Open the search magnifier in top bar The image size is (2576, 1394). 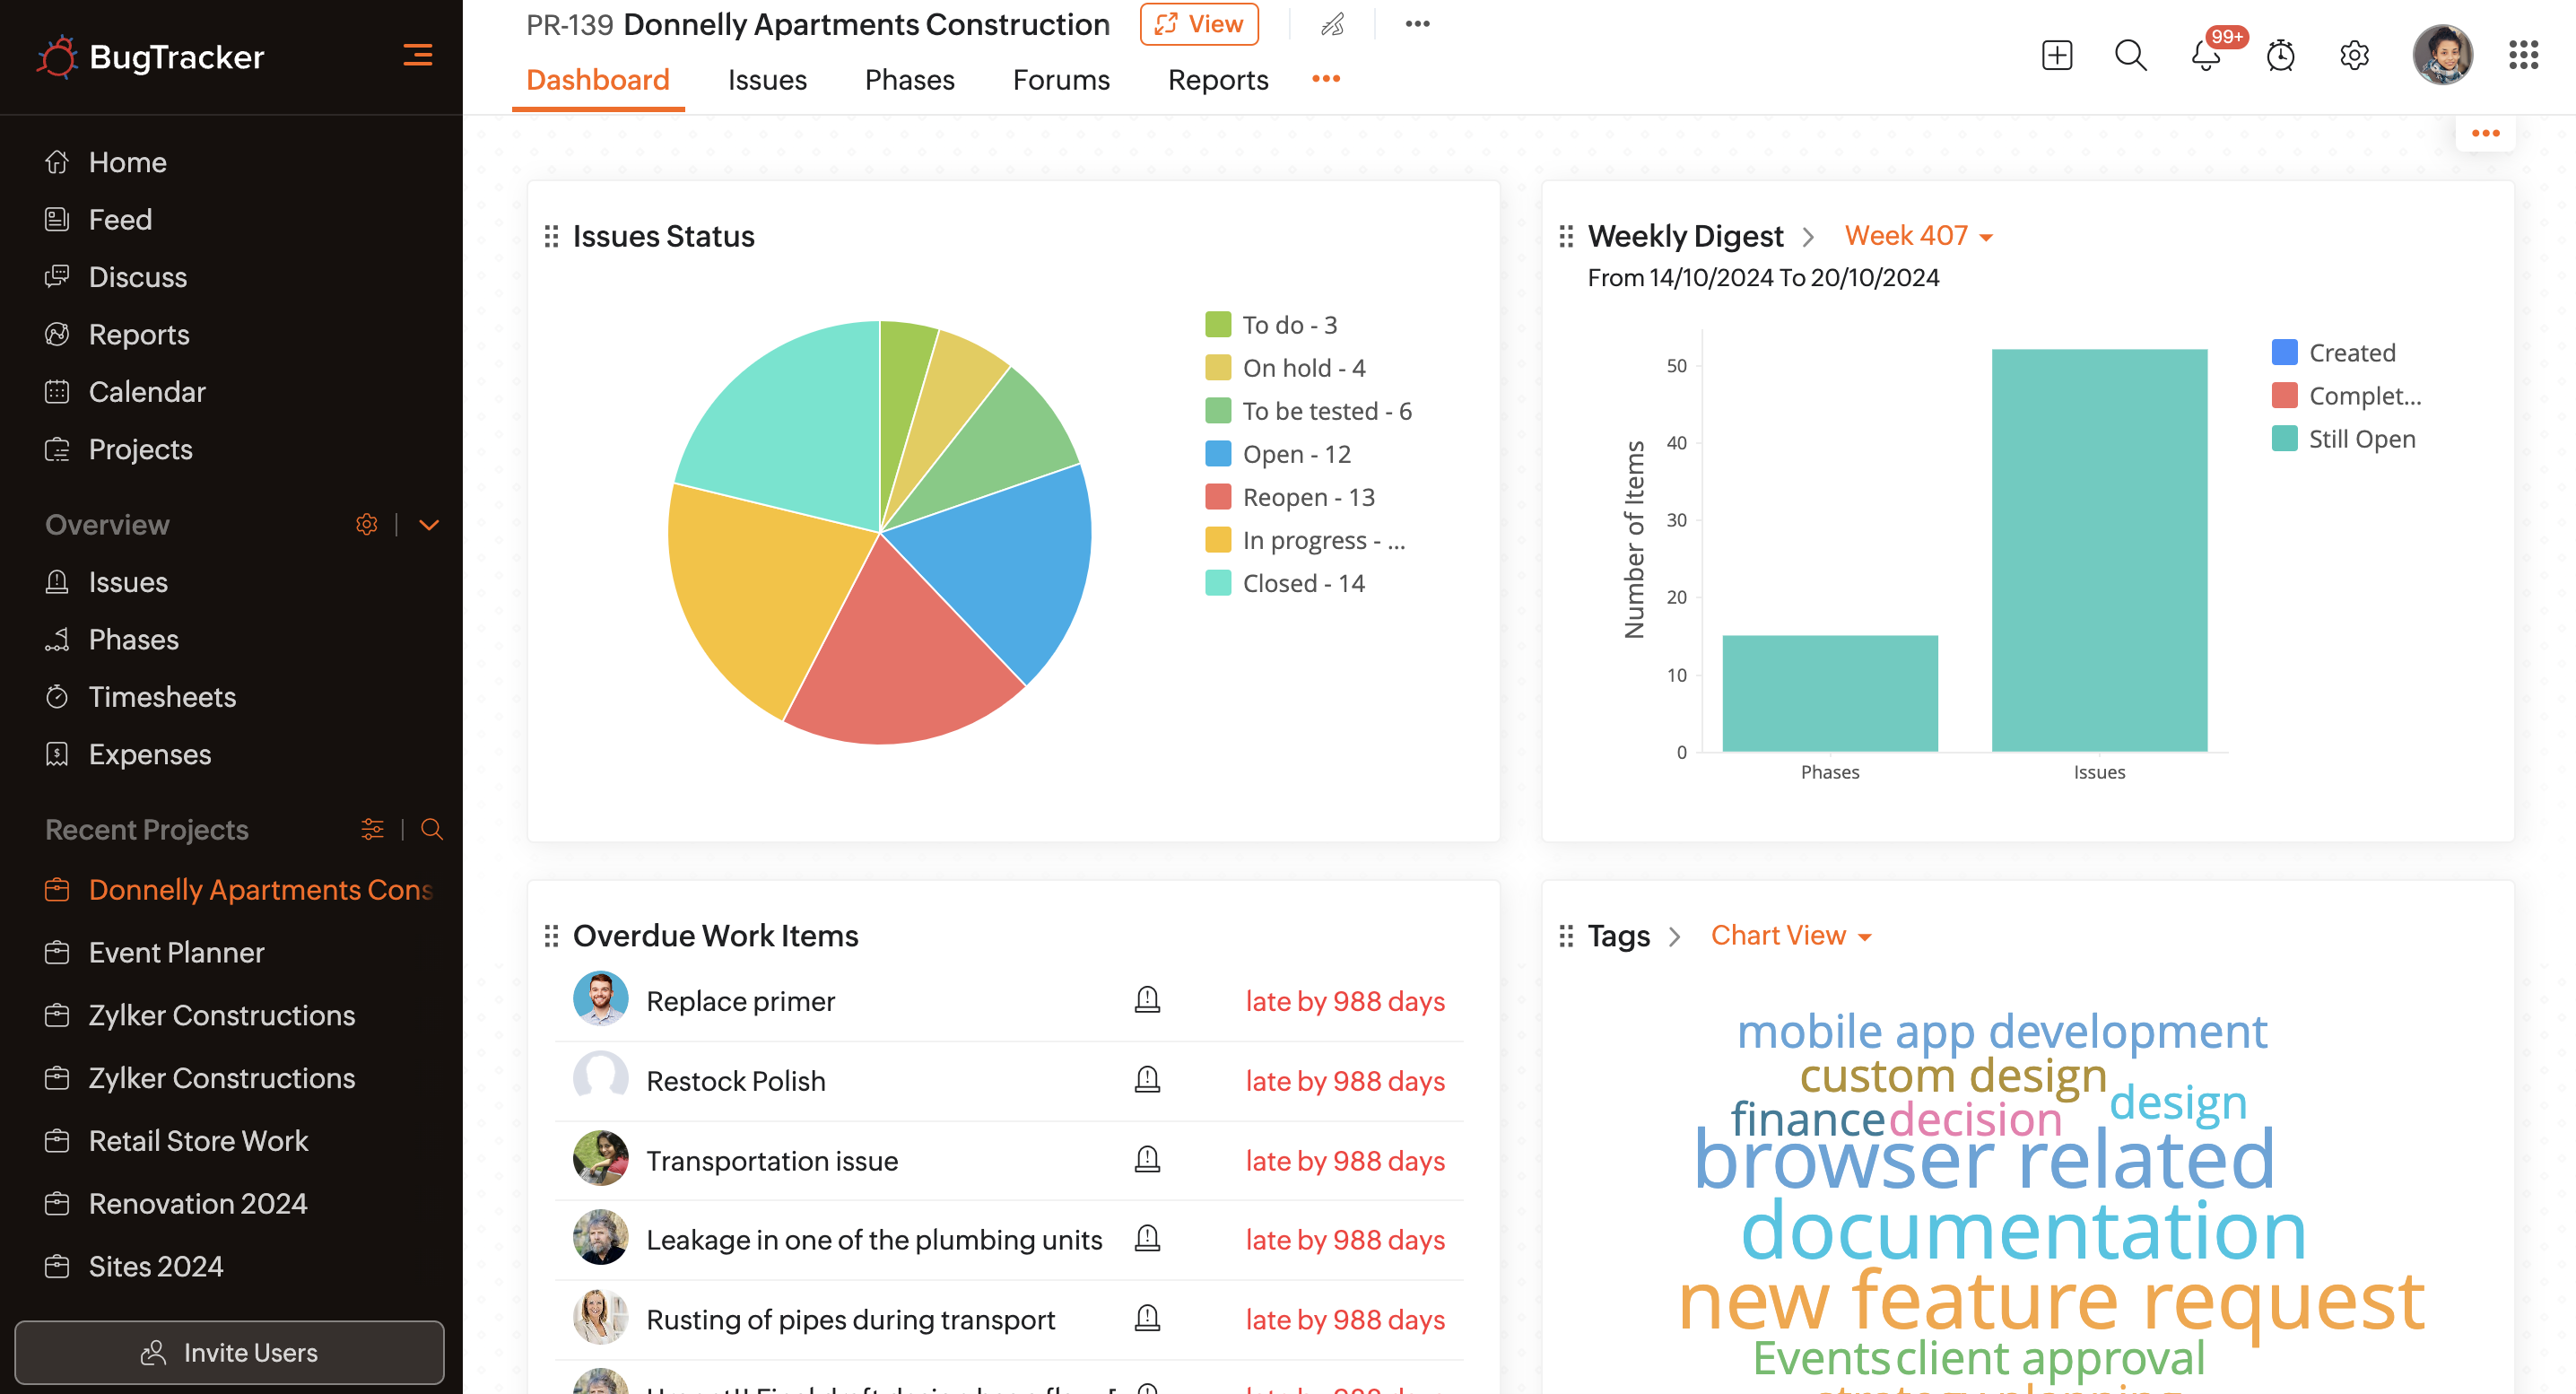tap(2130, 55)
